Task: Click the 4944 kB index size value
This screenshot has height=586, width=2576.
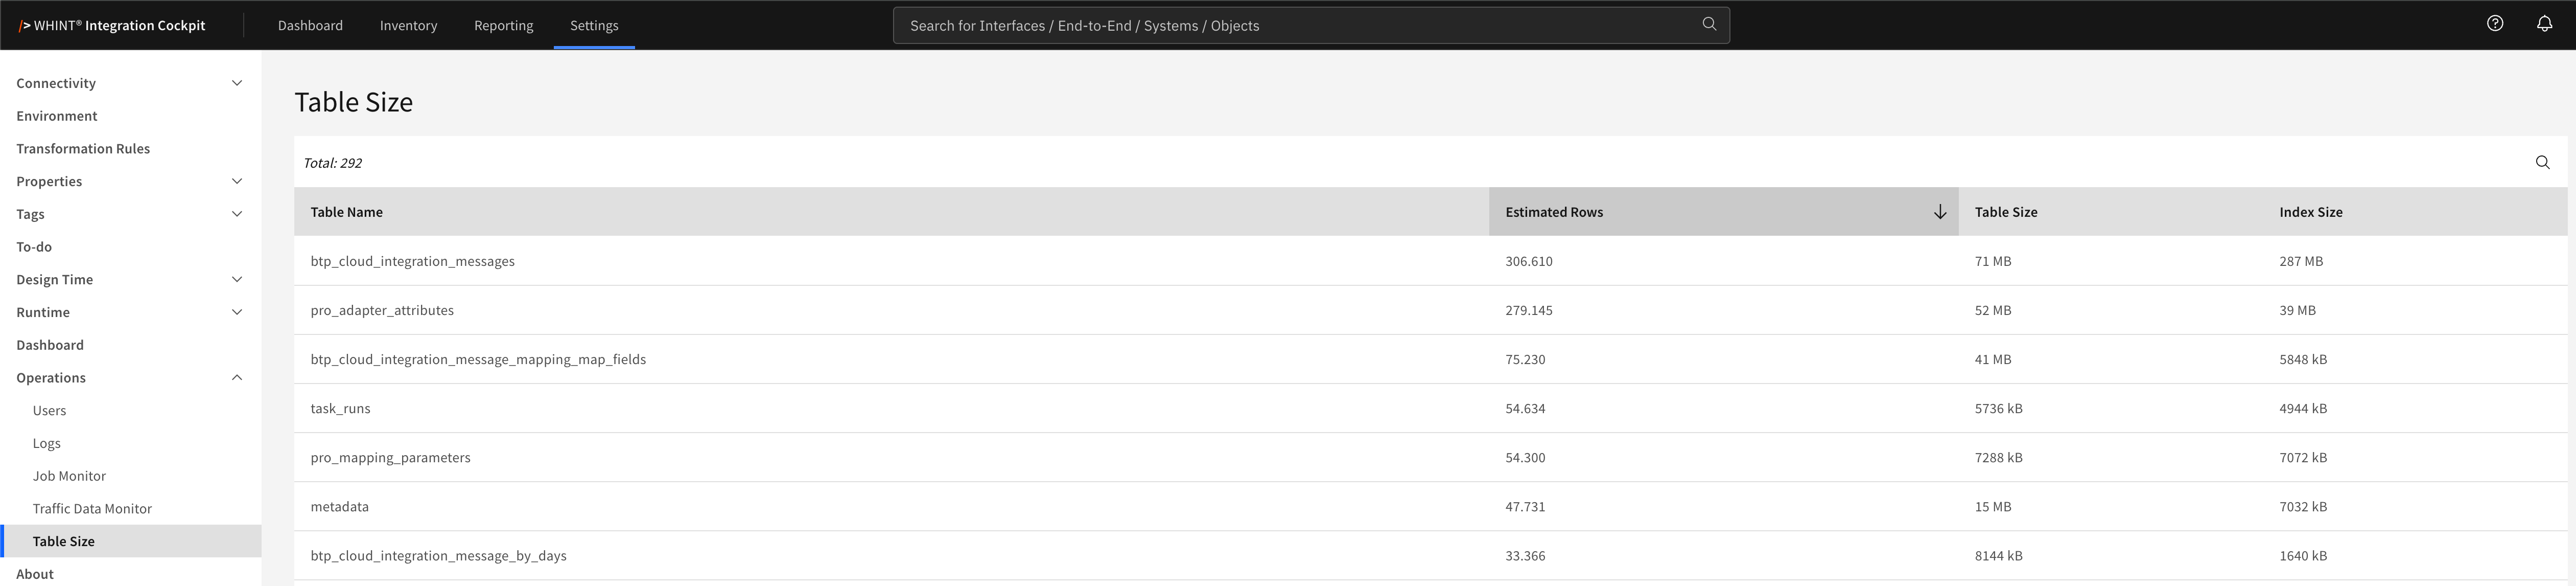Action: tap(2303, 408)
